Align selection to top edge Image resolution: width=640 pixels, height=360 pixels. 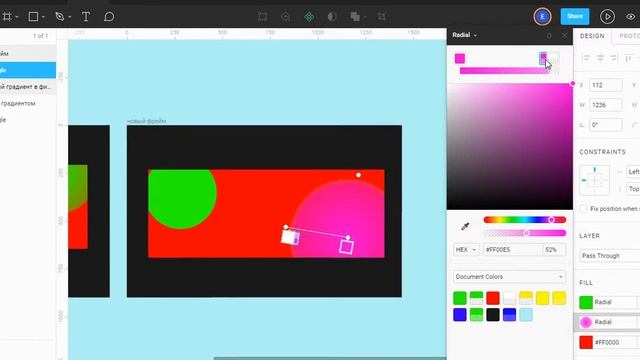click(628, 59)
